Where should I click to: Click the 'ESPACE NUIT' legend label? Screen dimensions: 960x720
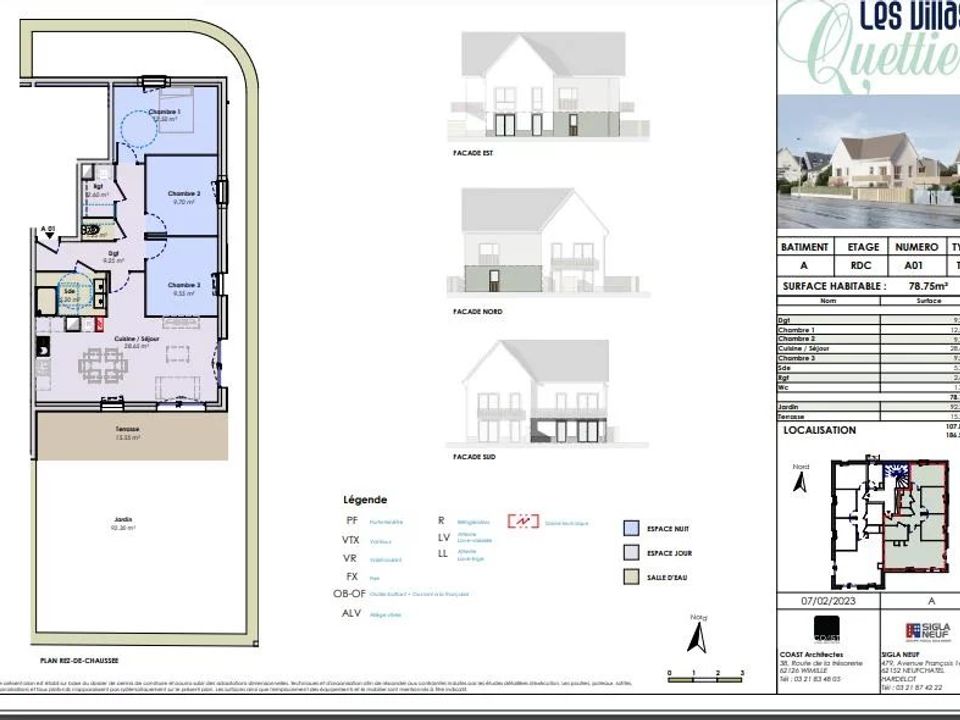point(668,528)
